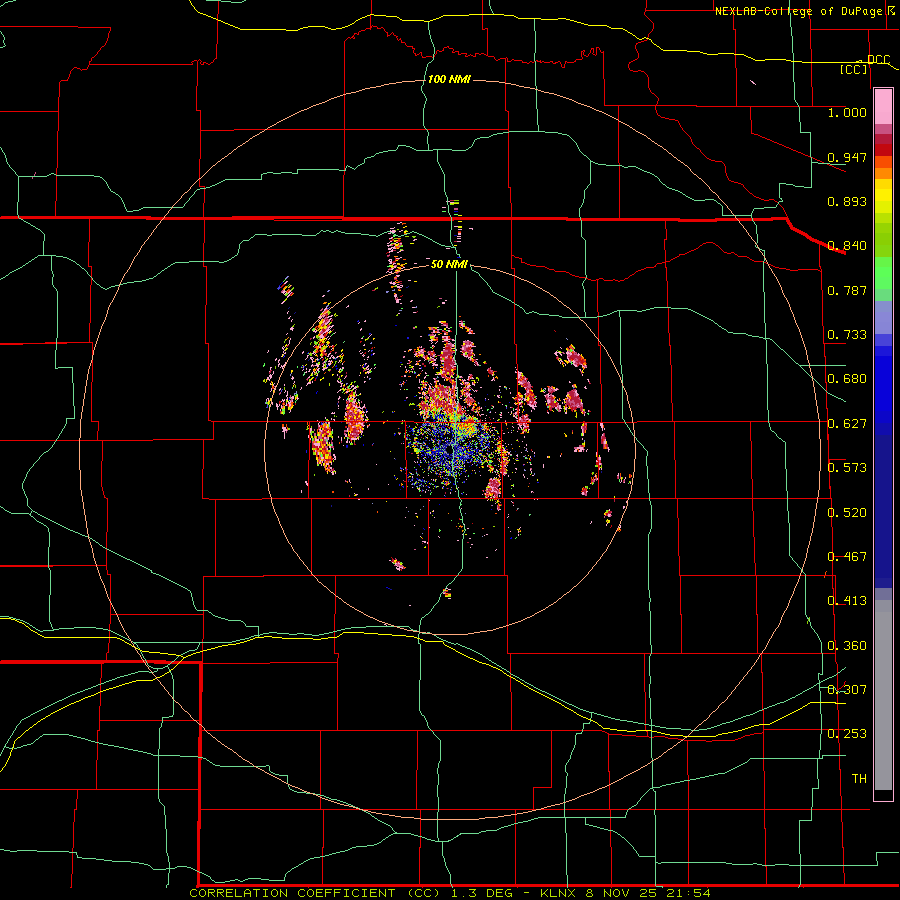Click the TH threshold label on scale
The width and height of the screenshot is (900, 900).
[x=859, y=779]
